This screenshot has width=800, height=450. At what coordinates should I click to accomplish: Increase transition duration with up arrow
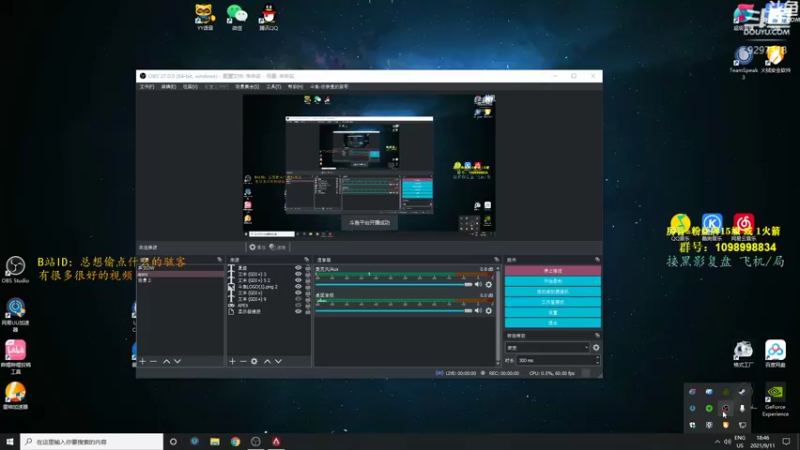597,358
